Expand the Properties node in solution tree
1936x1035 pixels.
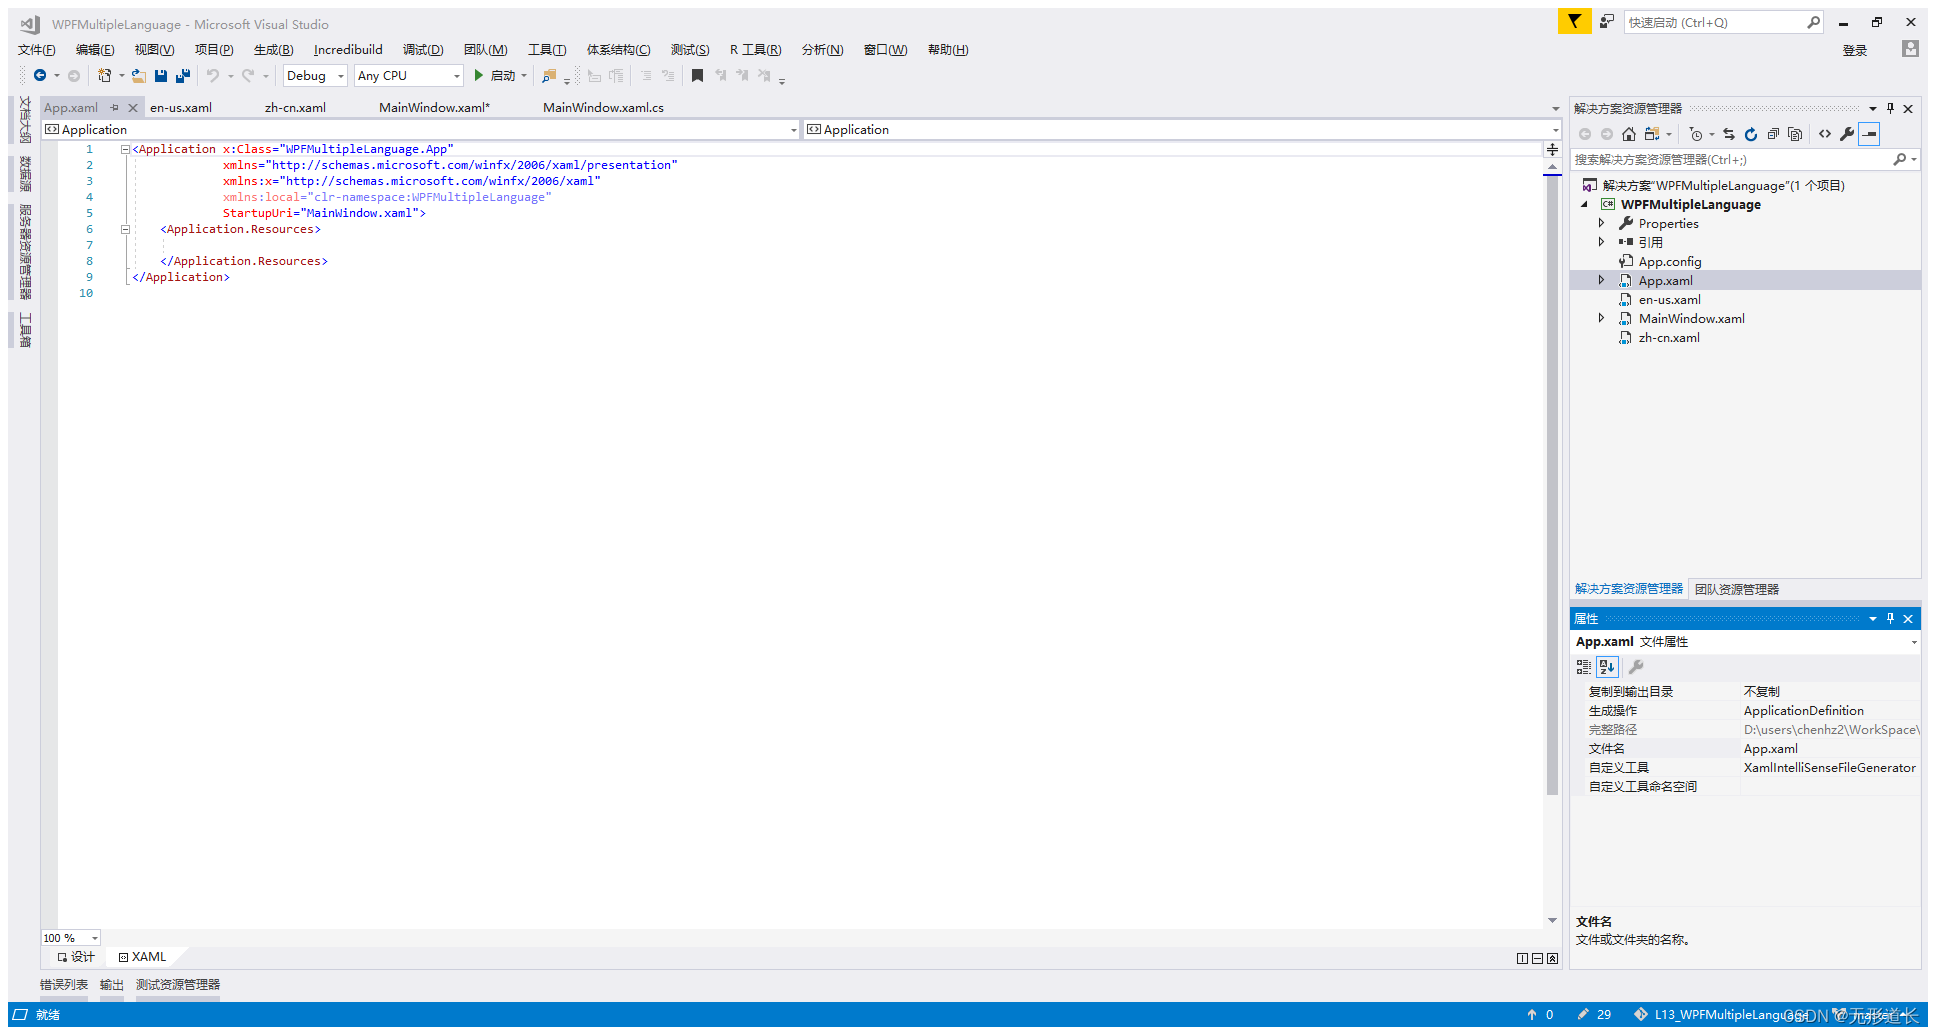[x=1601, y=223]
